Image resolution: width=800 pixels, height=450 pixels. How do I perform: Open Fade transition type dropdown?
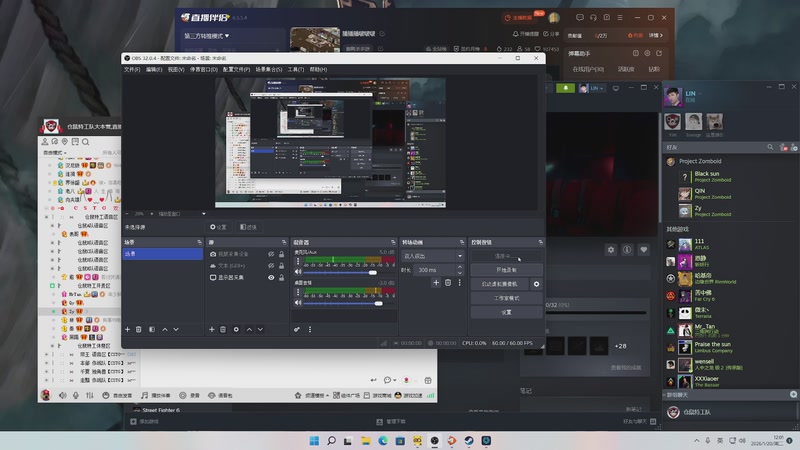point(433,256)
